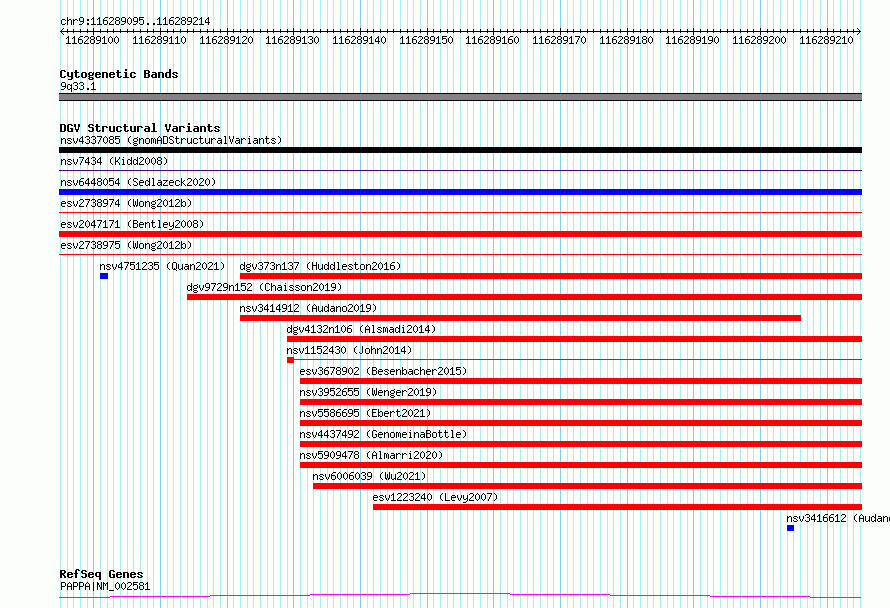
Task: Click dgv4132n106 (Alsmadi2014) label
Action: coord(361,329)
